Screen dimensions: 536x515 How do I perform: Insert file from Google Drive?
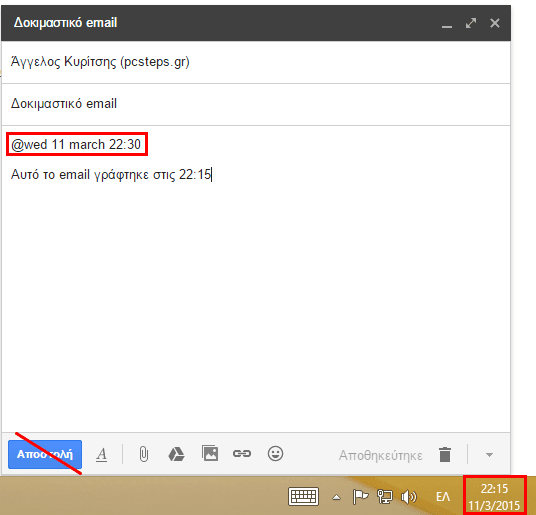tap(176, 454)
